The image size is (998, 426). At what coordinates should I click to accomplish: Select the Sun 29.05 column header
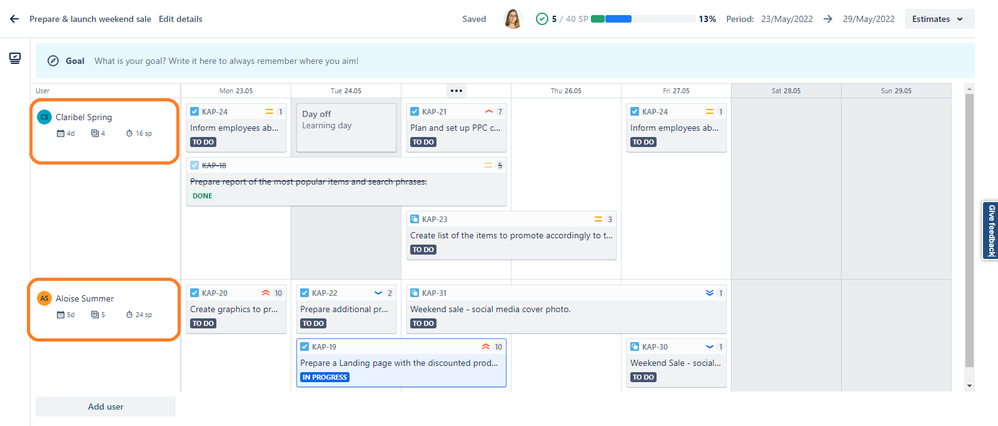(896, 91)
